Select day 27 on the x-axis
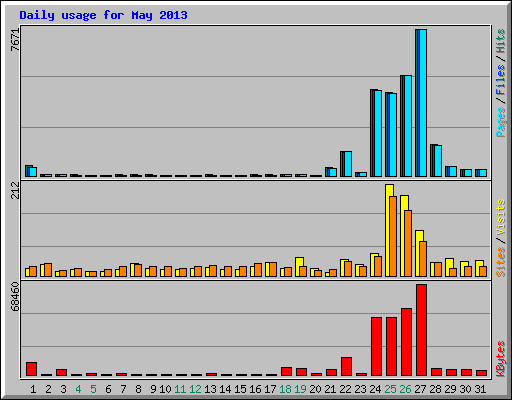 pyautogui.click(x=420, y=389)
